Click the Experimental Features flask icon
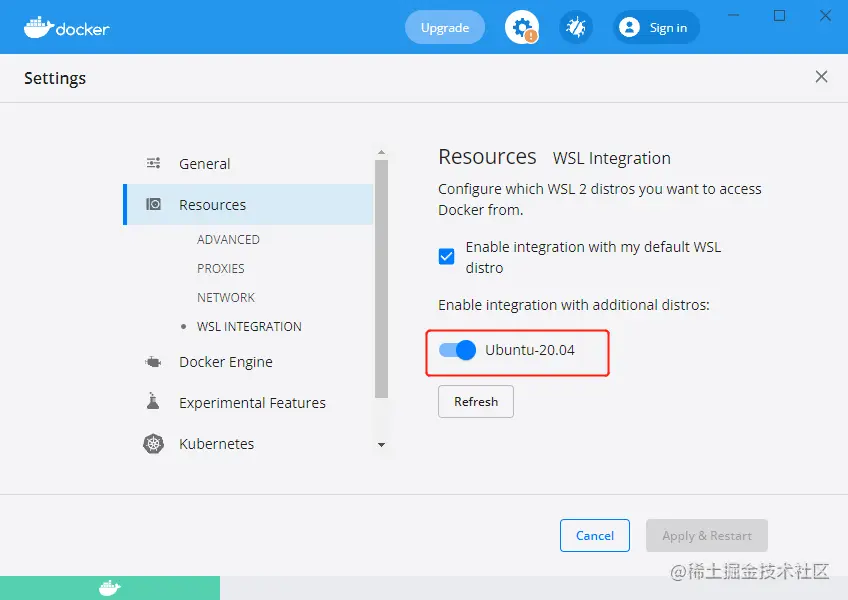Viewport: 848px width, 600px height. point(153,401)
